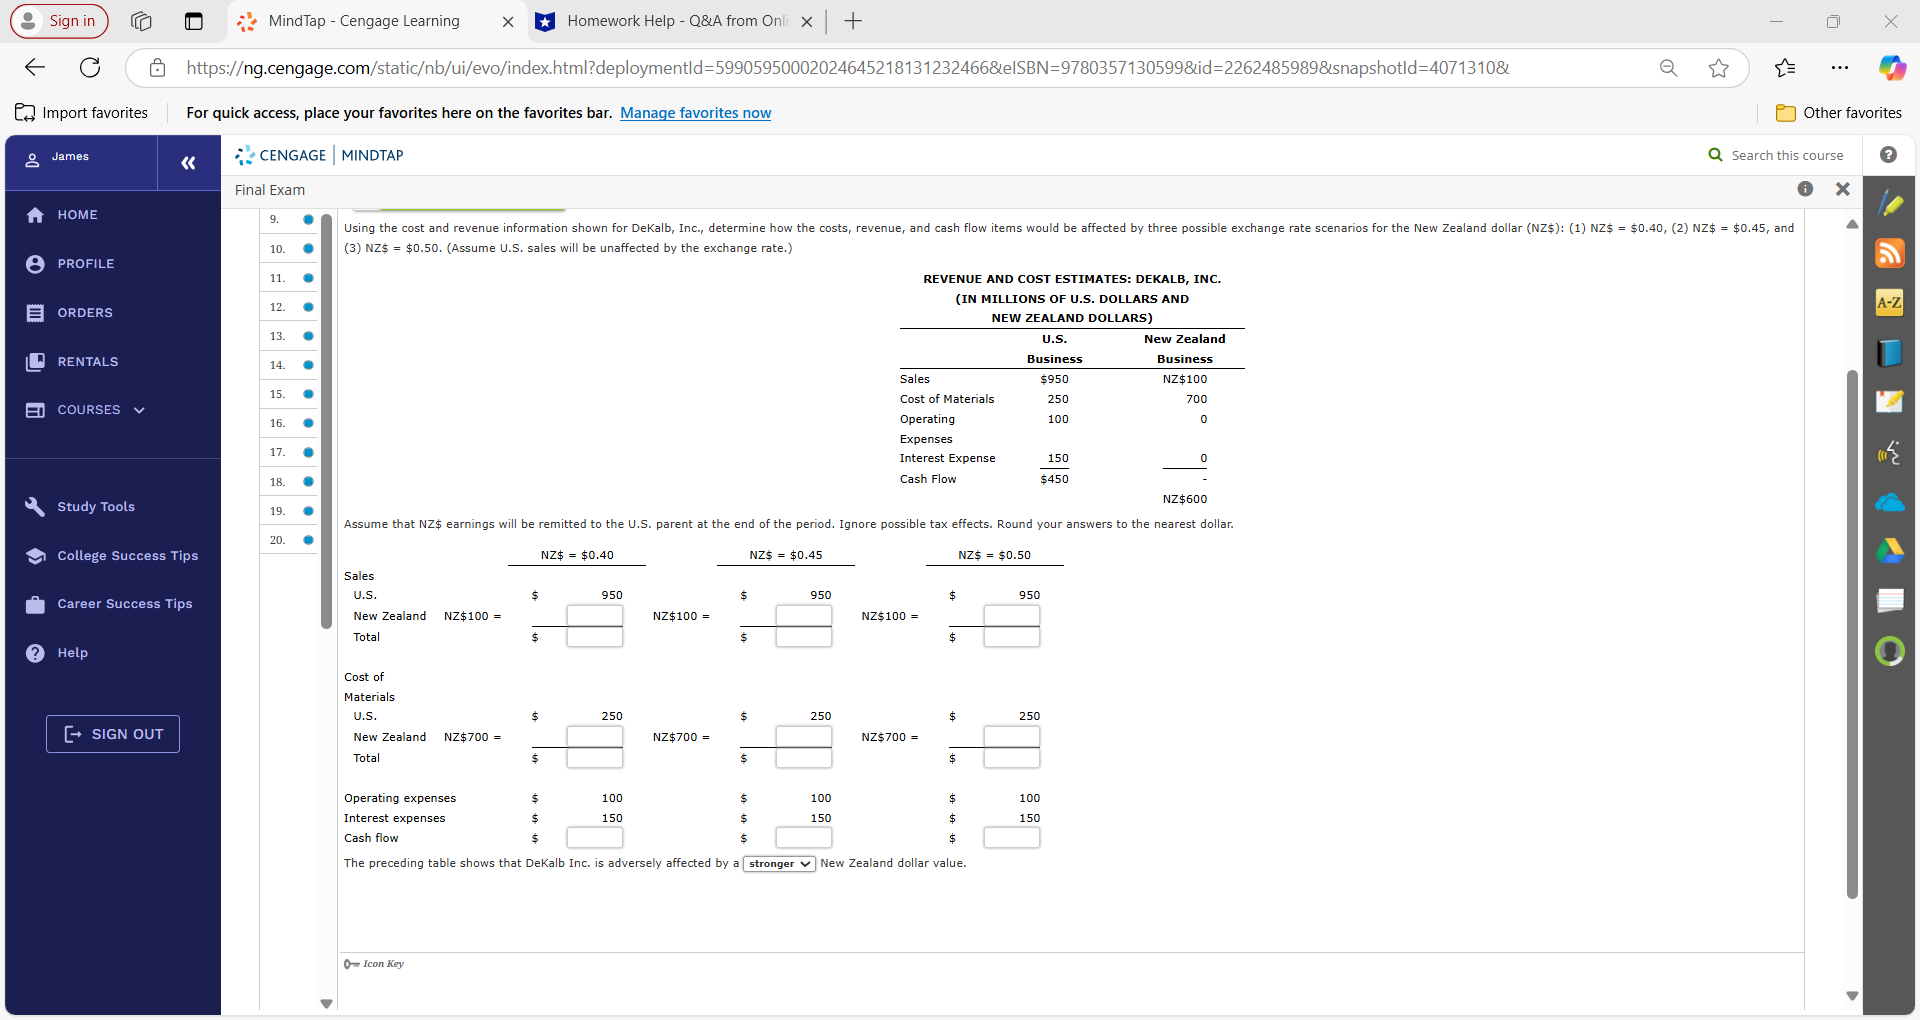
Task: Open the OneDrive cloud app
Action: click(1890, 502)
